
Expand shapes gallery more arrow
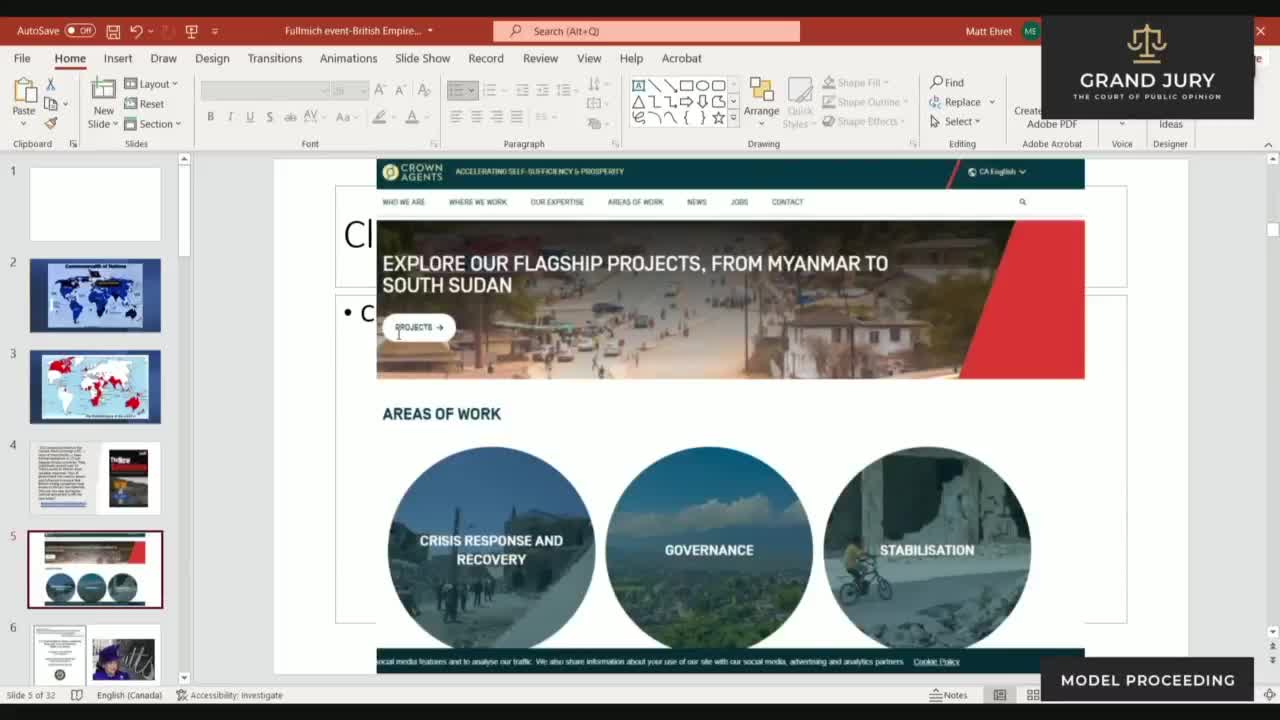[x=733, y=118]
